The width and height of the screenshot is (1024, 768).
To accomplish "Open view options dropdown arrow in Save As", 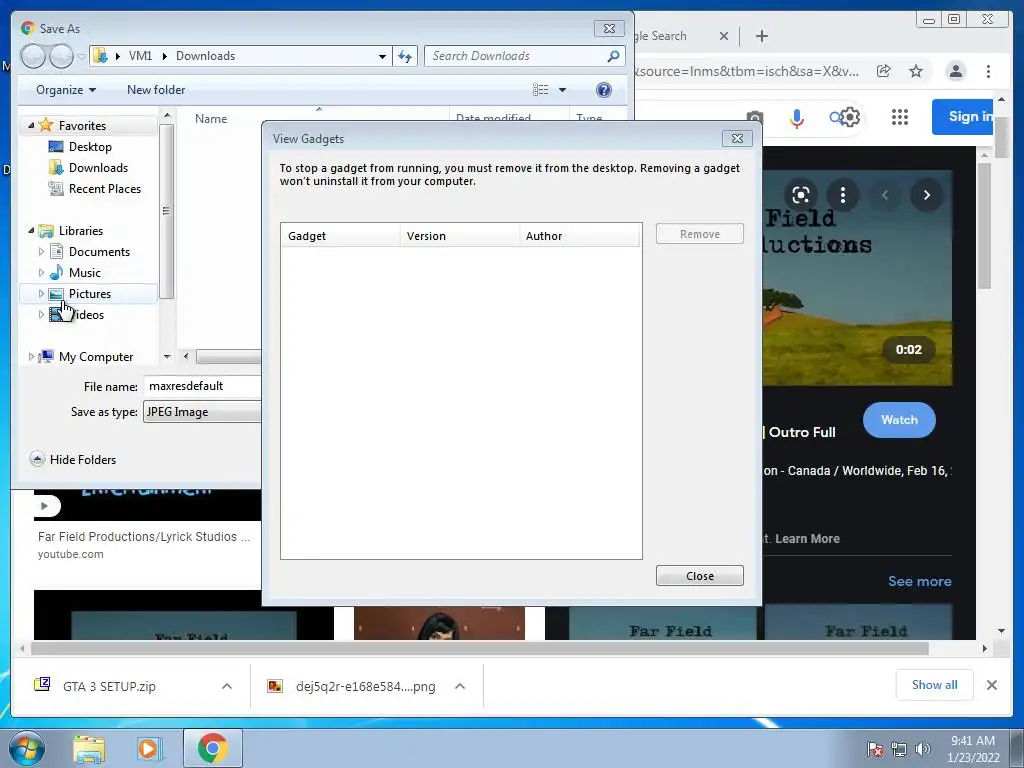I will (562, 90).
